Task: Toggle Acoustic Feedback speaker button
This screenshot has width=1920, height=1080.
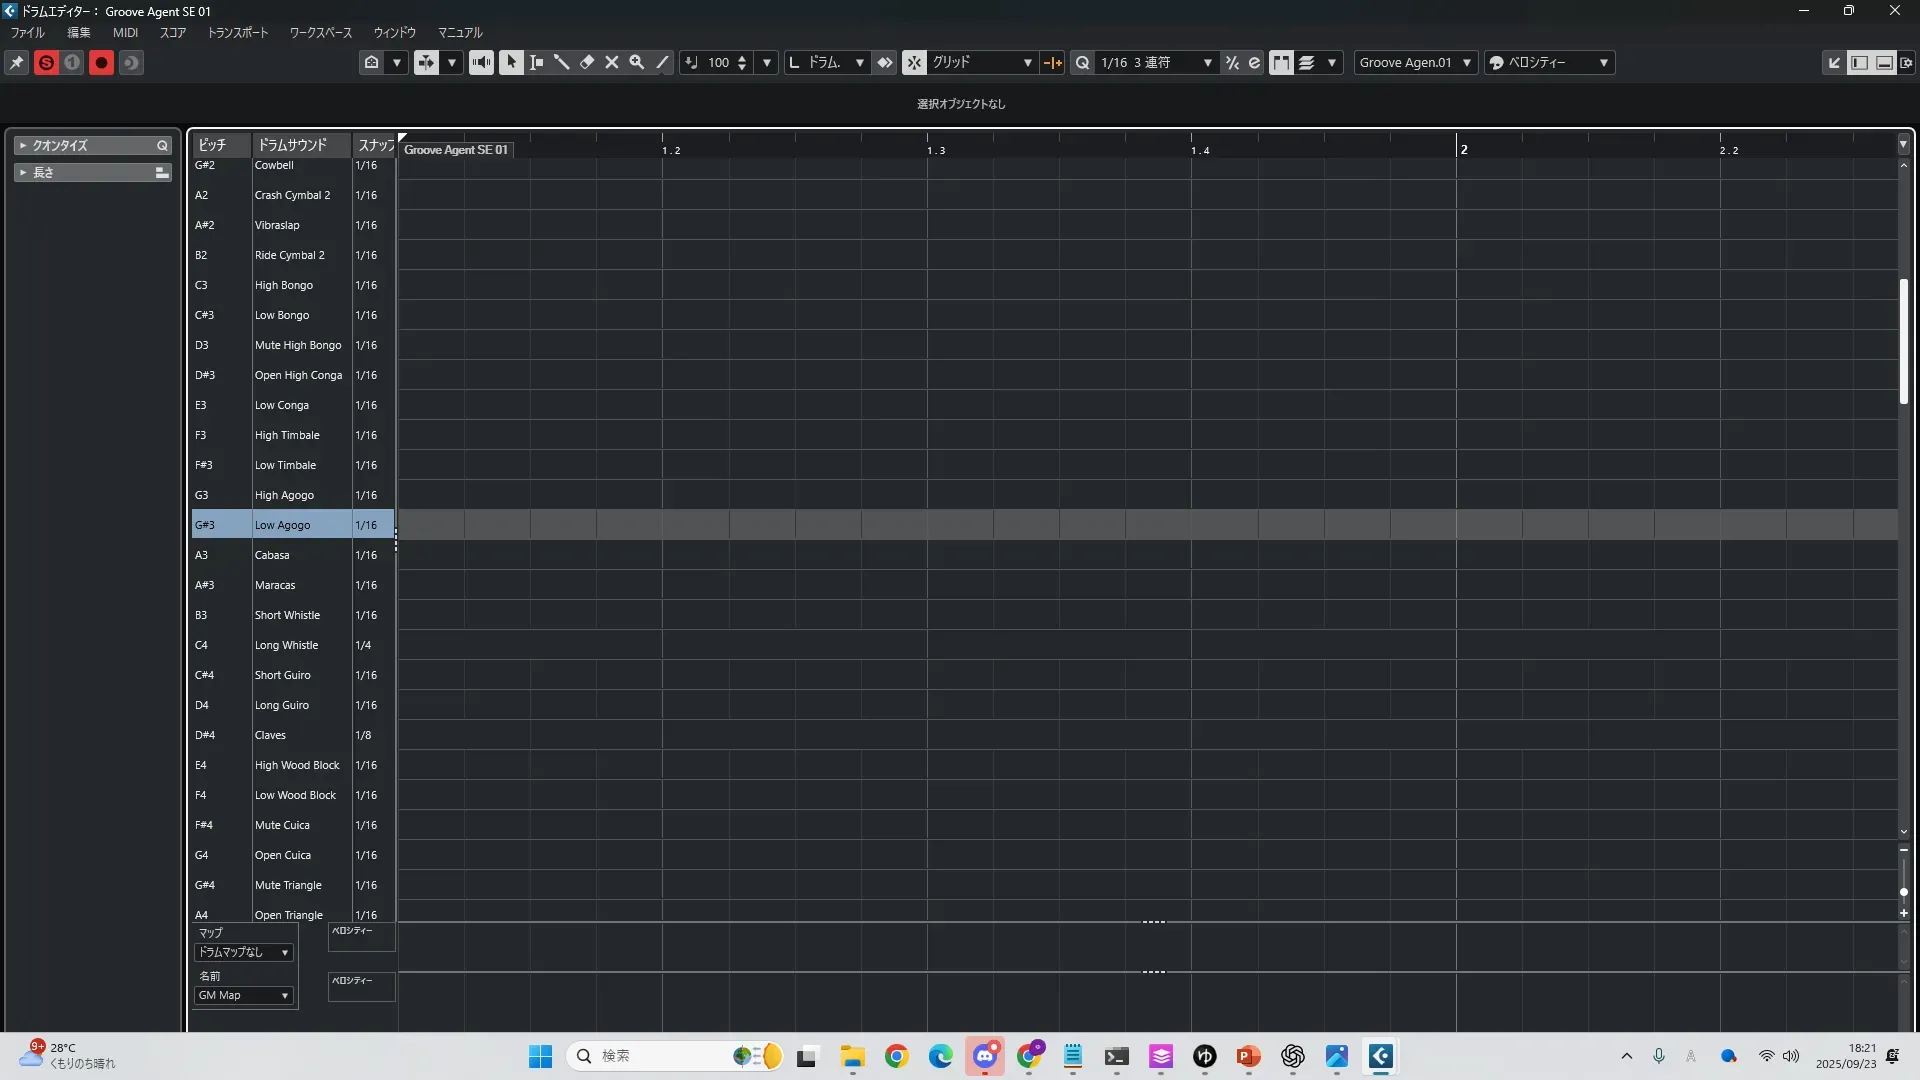Action: pyautogui.click(x=481, y=62)
